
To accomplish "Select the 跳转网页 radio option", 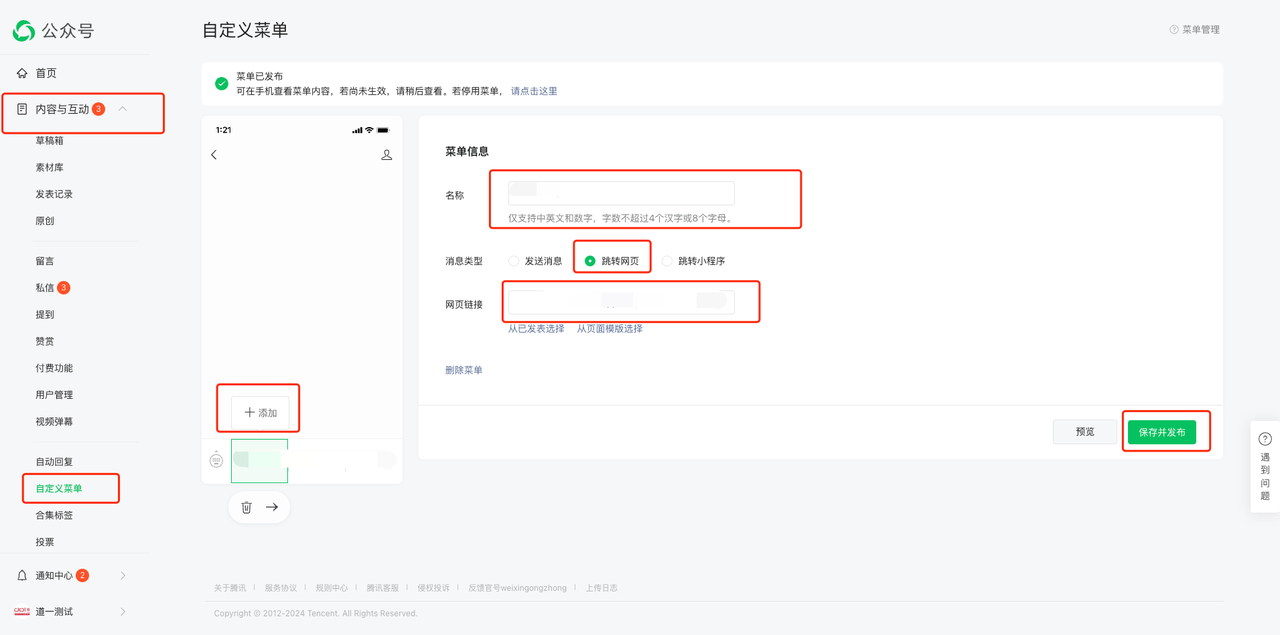I will pos(590,261).
